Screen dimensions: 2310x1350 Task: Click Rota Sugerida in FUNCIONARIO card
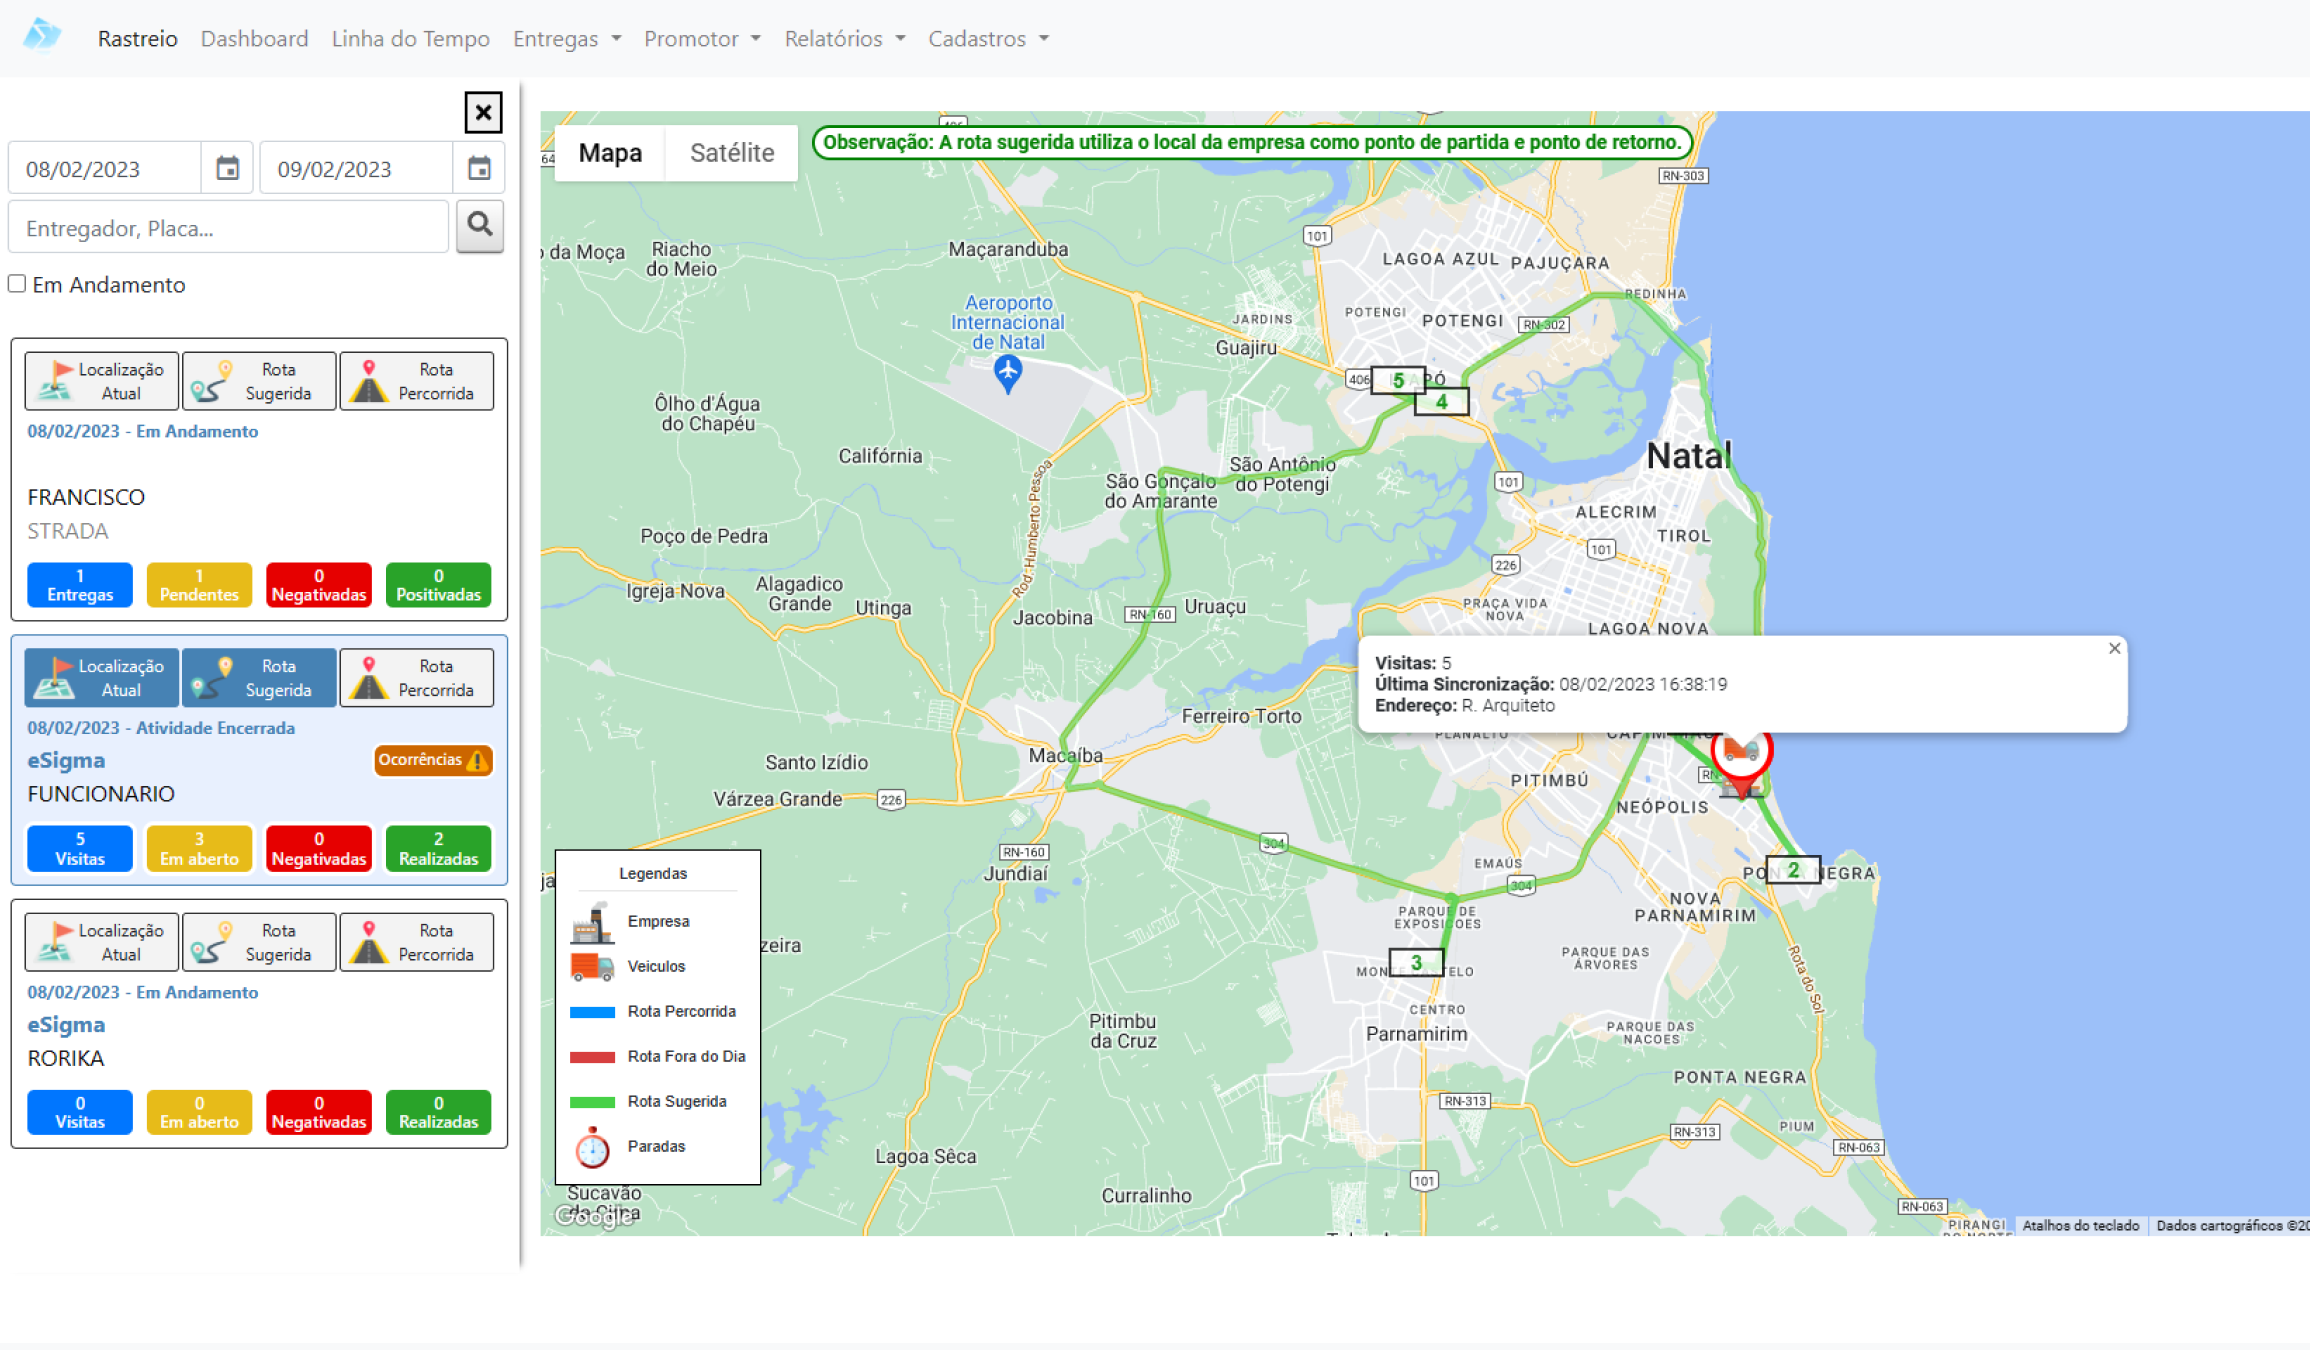[259, 678]
